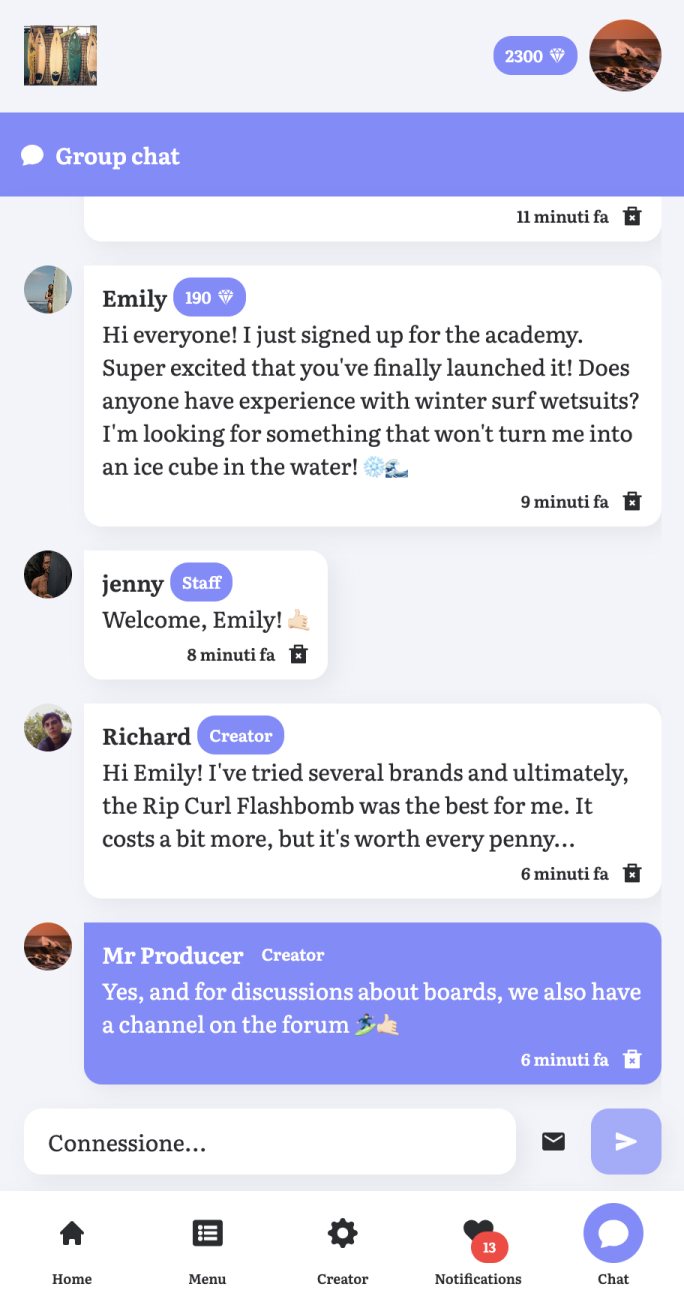The width and height of the screenshot is (684, 1301).
Task: Delete Emily's wetsuit message via trash icon
Action: 632,501
